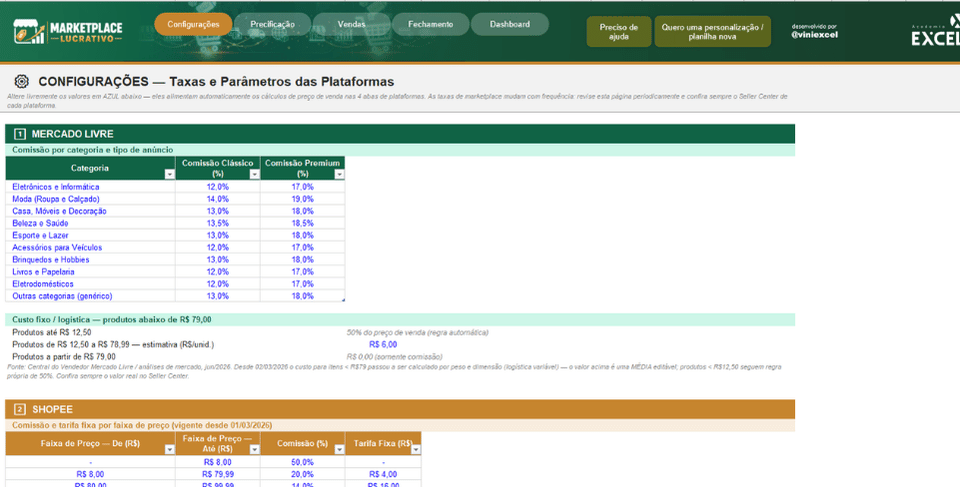Click the settings gear icon beside CONFIGURAÇÕES
Image resolution: width=960 pixels, height=487 pixels.
point(21,81)
